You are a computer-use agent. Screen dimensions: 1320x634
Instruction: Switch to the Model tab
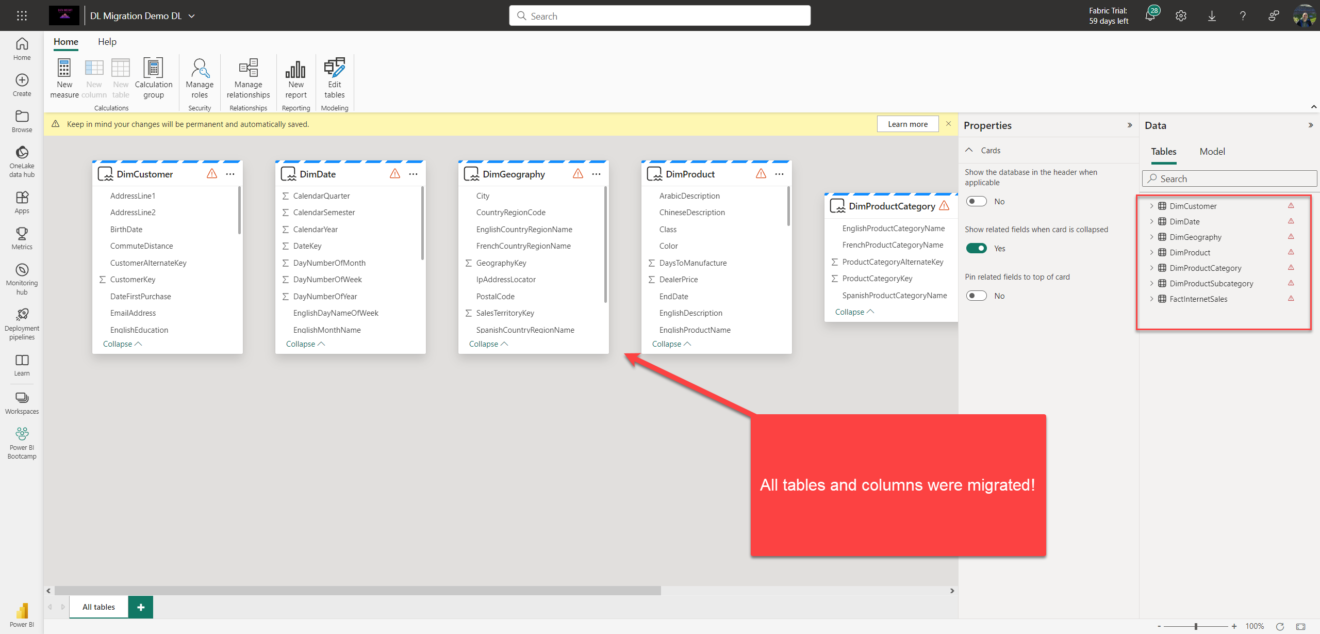coord(1212,151)
